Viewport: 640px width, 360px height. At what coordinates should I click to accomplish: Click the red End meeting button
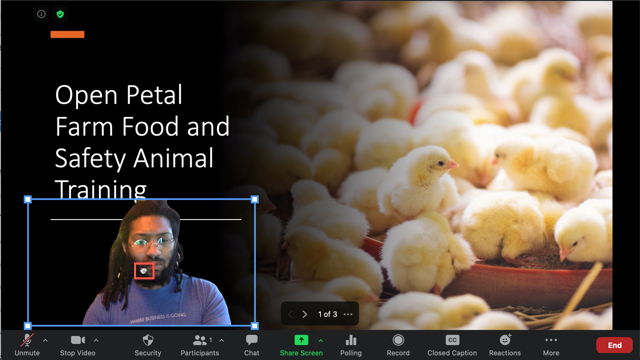[x=614, y=345]
